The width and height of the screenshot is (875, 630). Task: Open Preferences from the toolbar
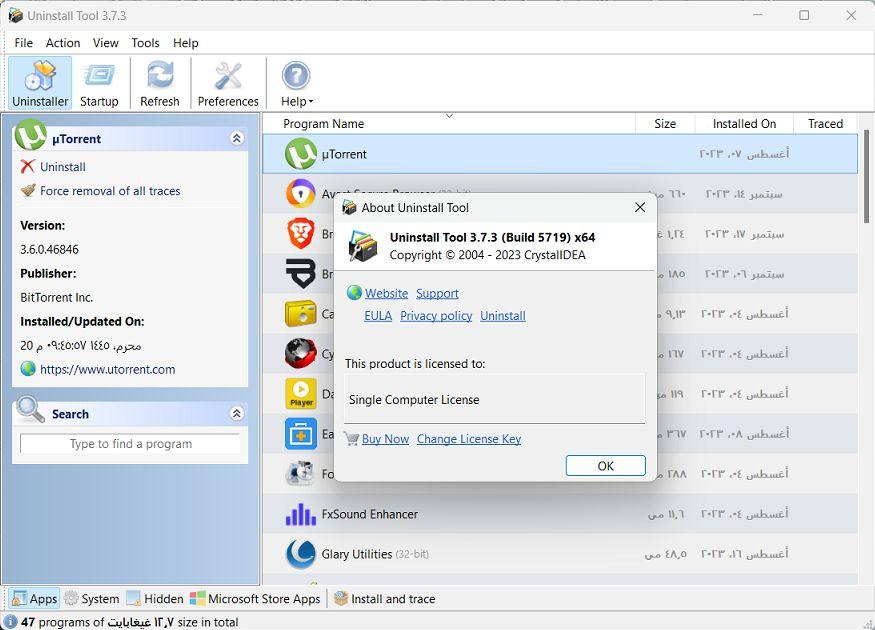point(228,83)
